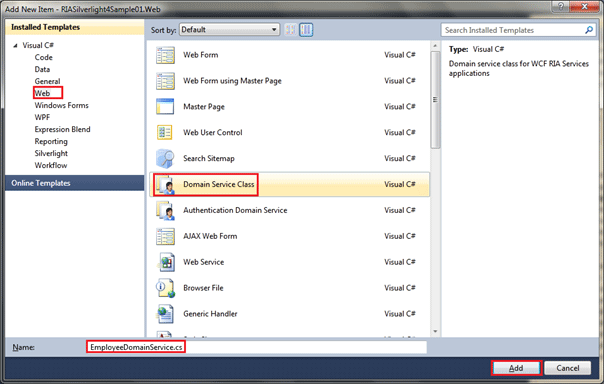Click the scrollbar up arrow
This screenshot has height=384, width=604.
click(435, 46)
